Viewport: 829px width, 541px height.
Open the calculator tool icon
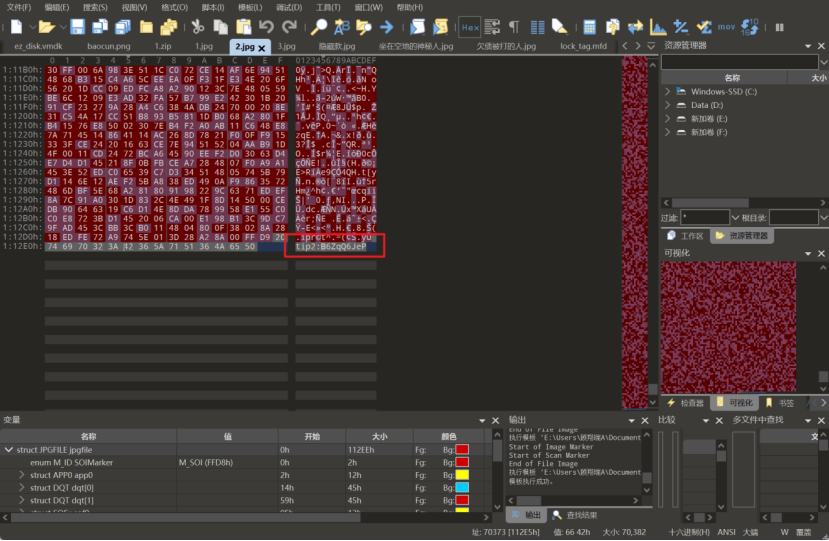pyautogui.click(x=590, y=27)
